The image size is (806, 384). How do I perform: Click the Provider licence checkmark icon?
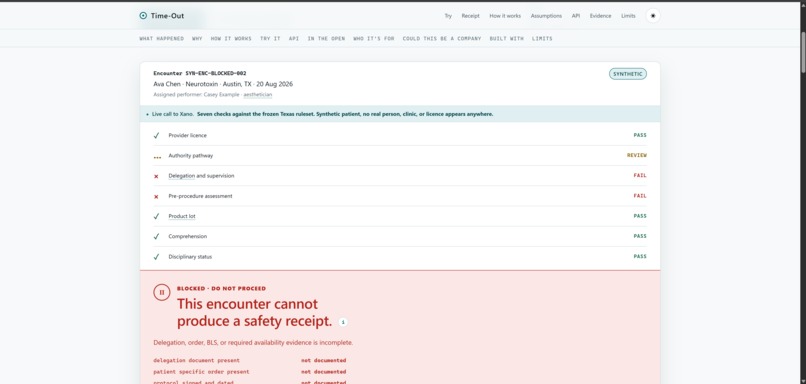click(156, 135)
